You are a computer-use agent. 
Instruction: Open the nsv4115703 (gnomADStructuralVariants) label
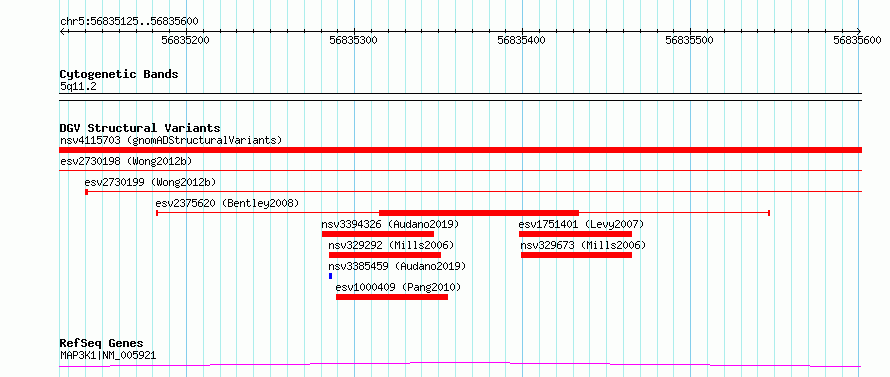click(x=171, y=140)
